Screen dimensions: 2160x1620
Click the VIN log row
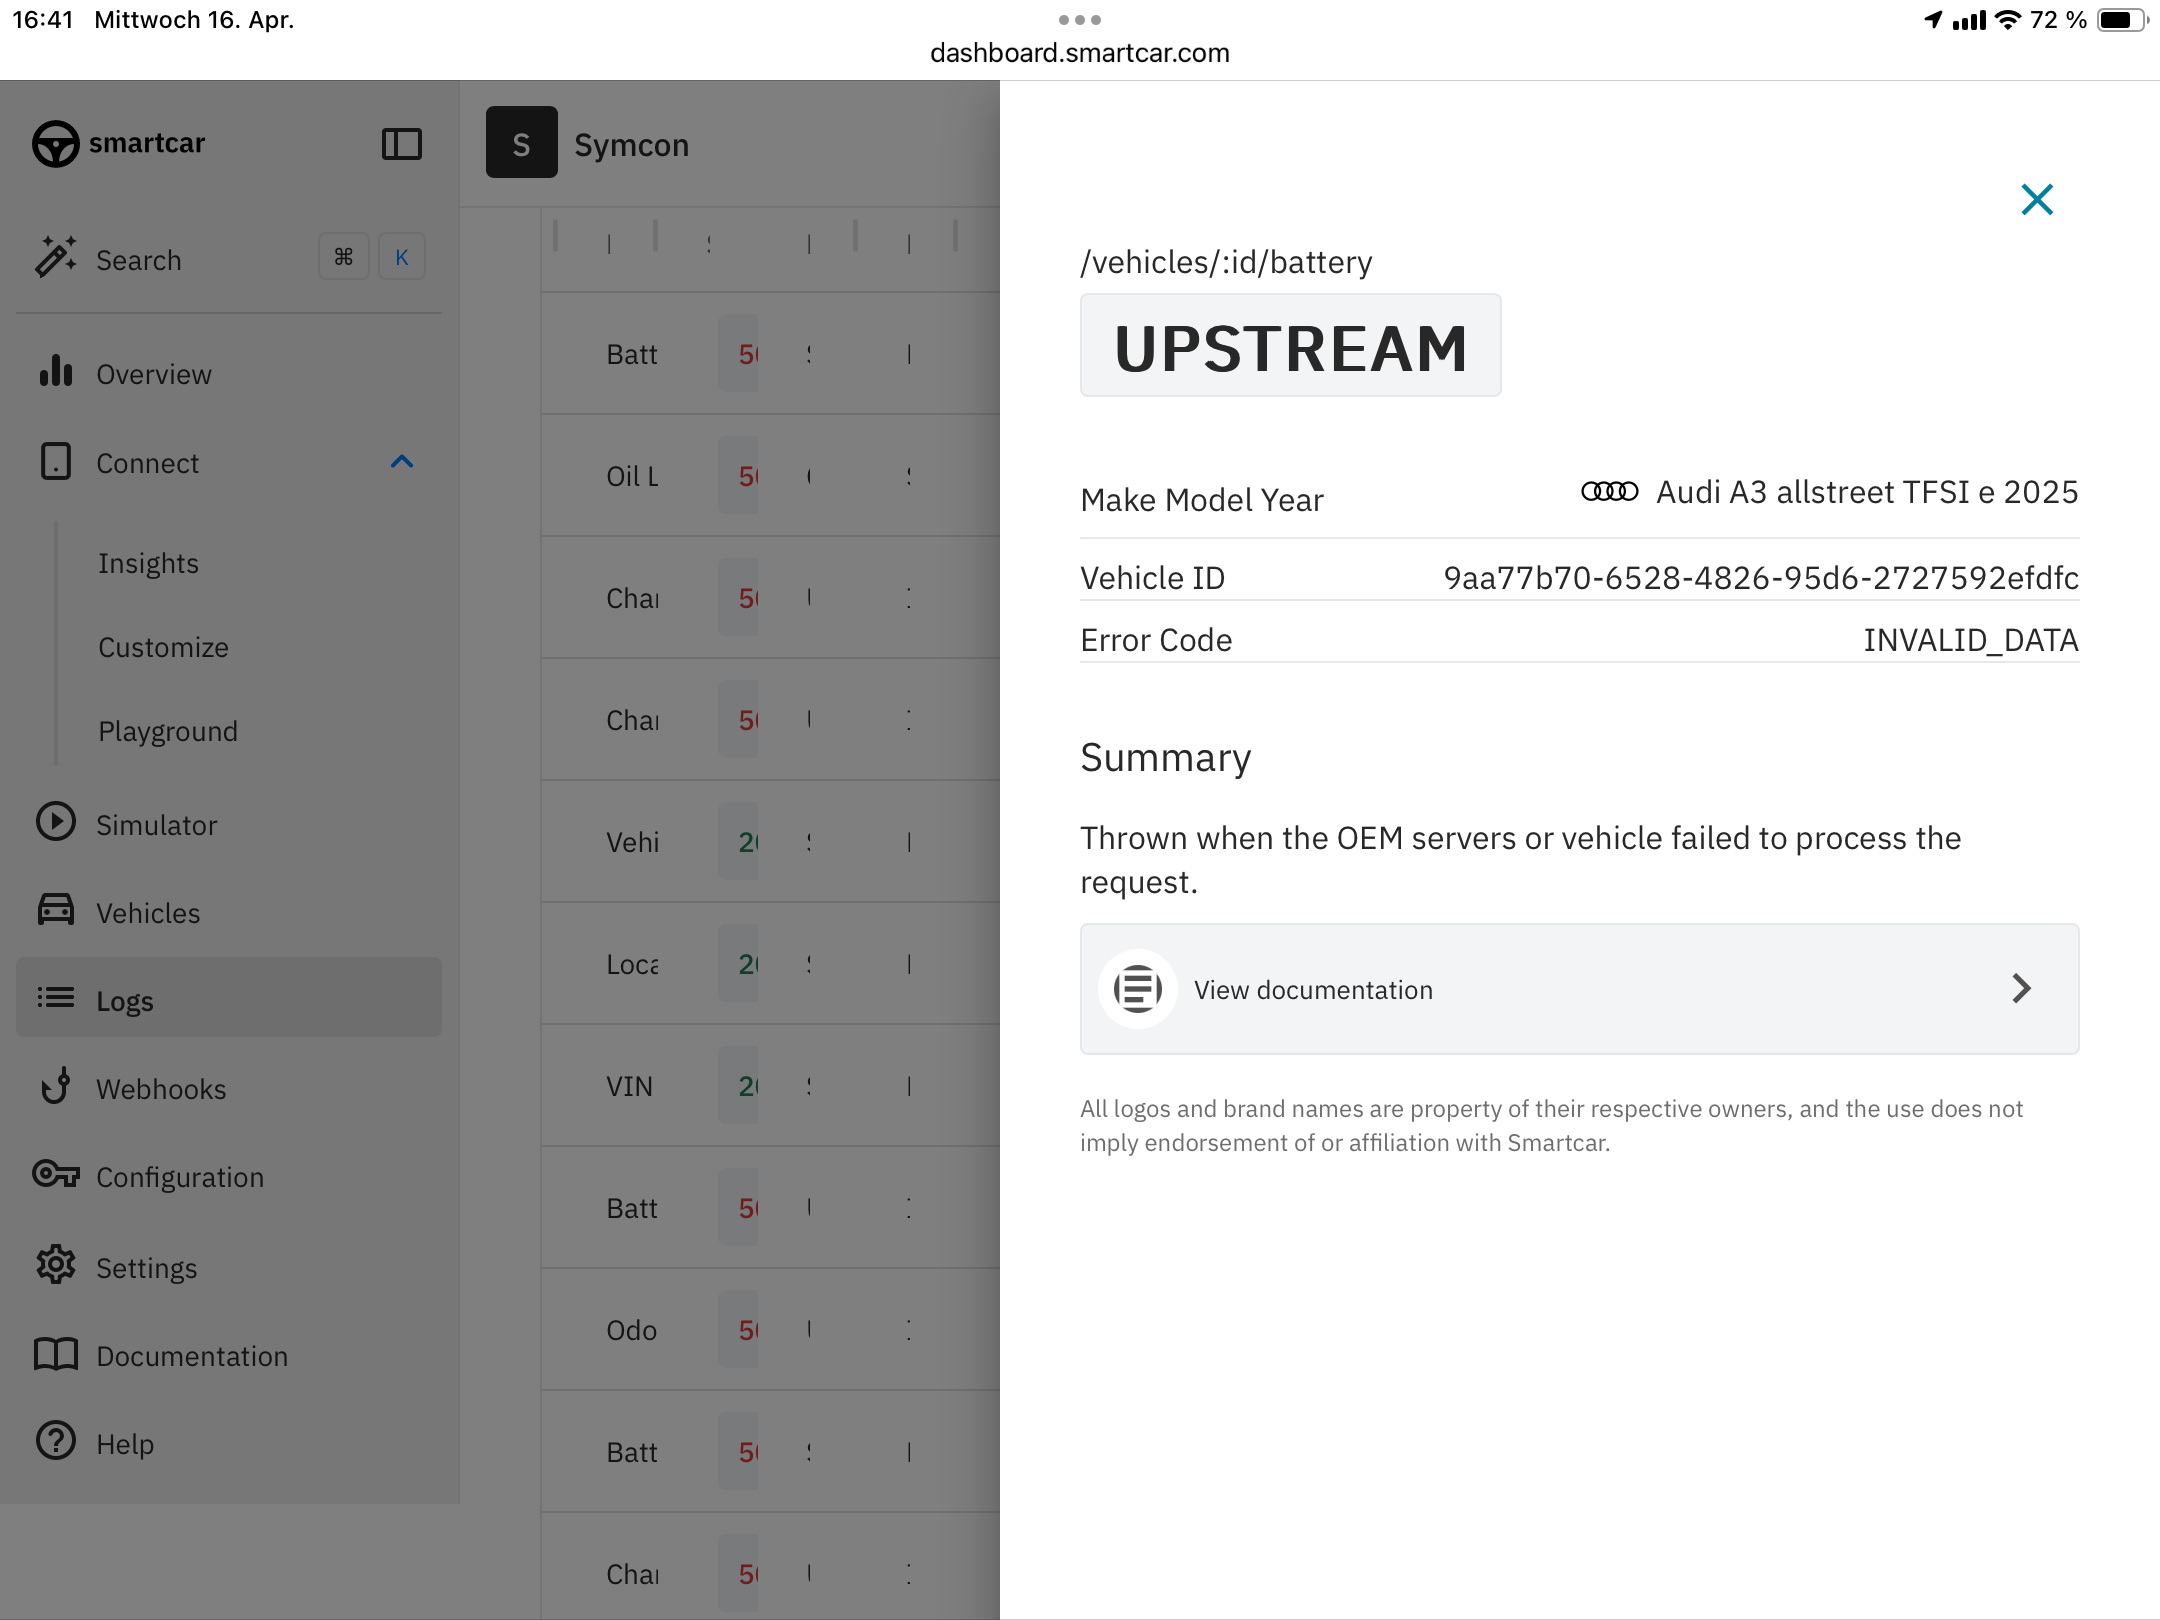[x=770, y=1086]
